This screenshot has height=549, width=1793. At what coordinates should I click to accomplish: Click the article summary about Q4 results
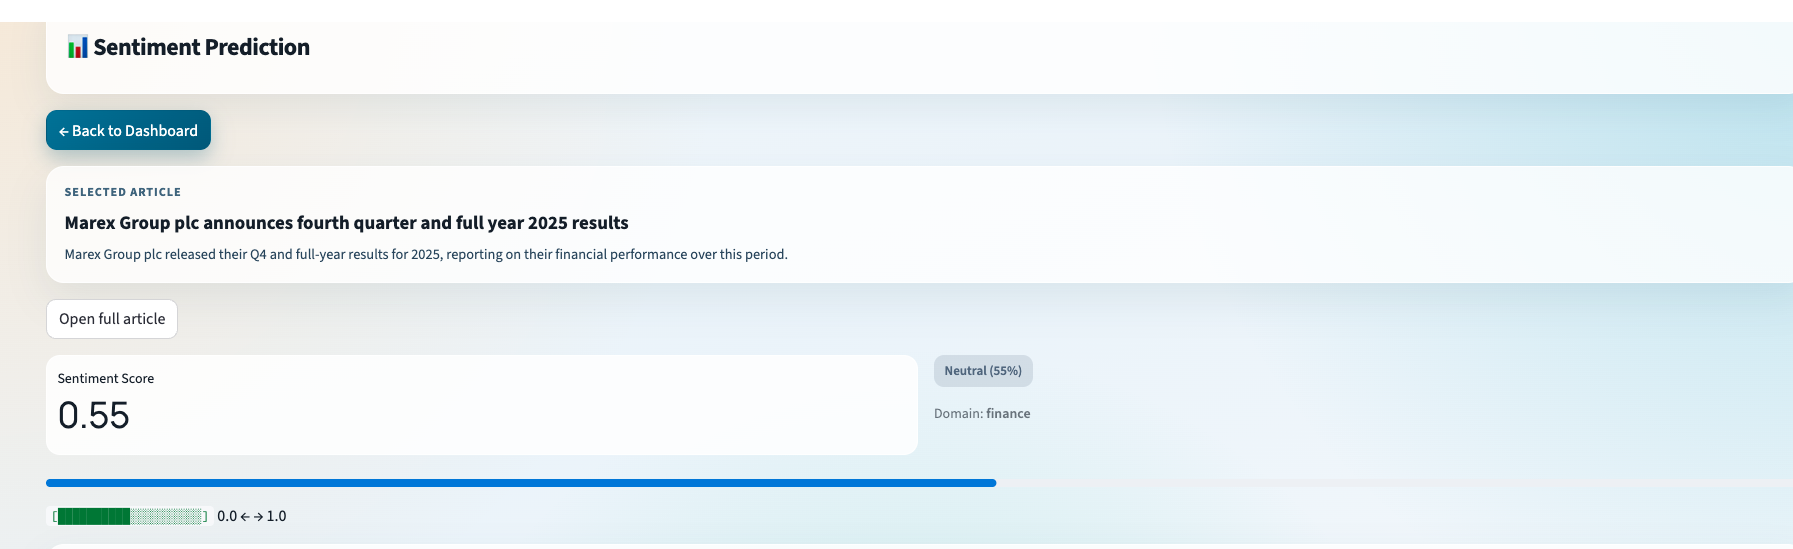click(x=426, y=254)
